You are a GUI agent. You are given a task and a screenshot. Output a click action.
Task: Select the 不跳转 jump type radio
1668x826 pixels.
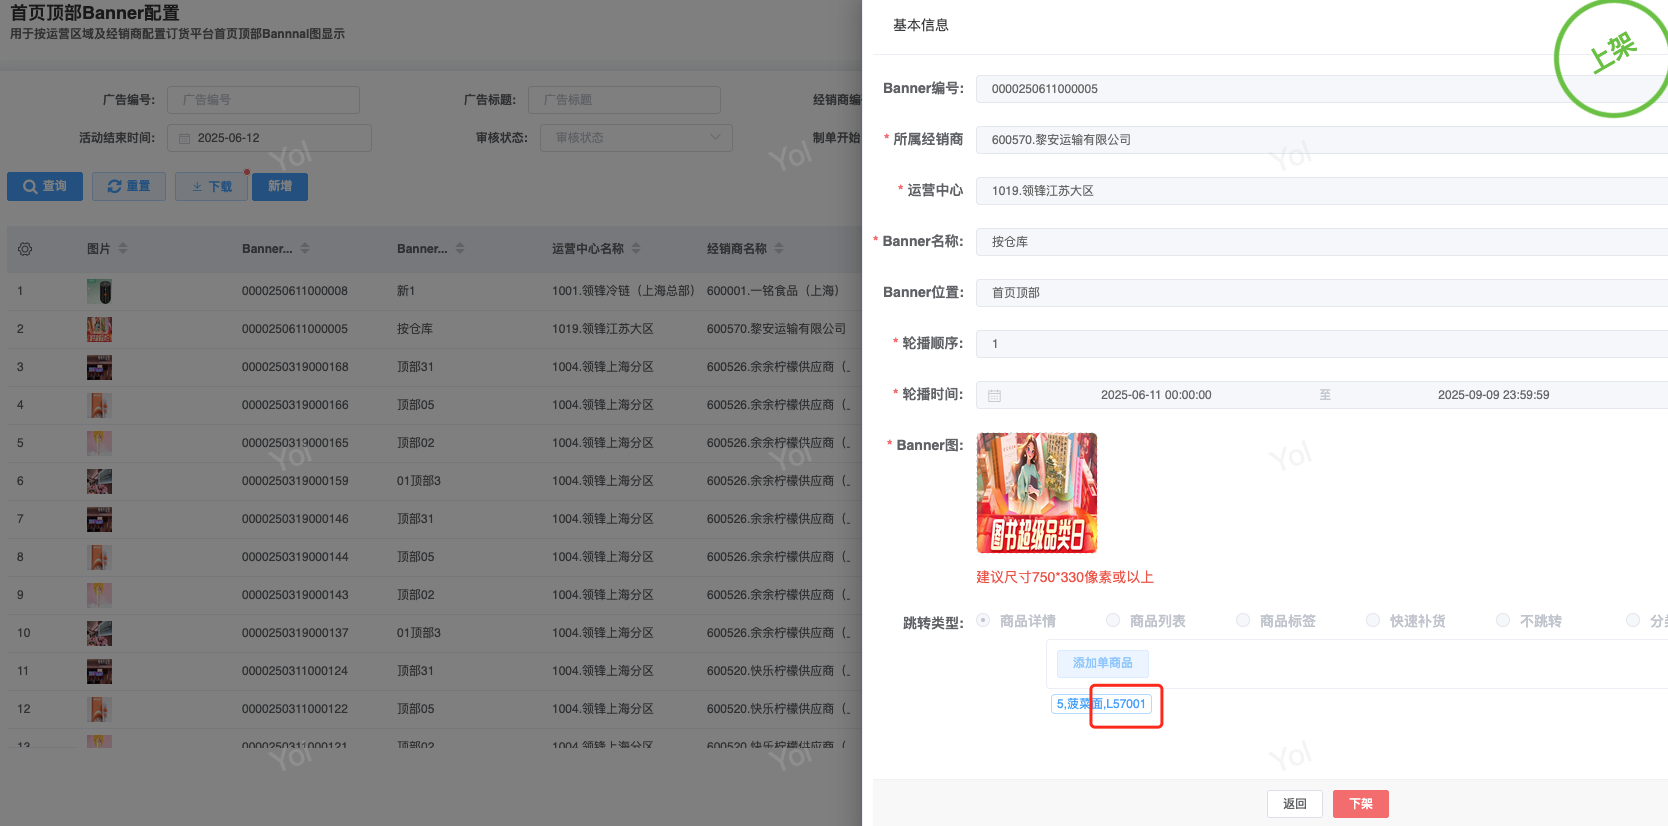(x=1503, y=621)
